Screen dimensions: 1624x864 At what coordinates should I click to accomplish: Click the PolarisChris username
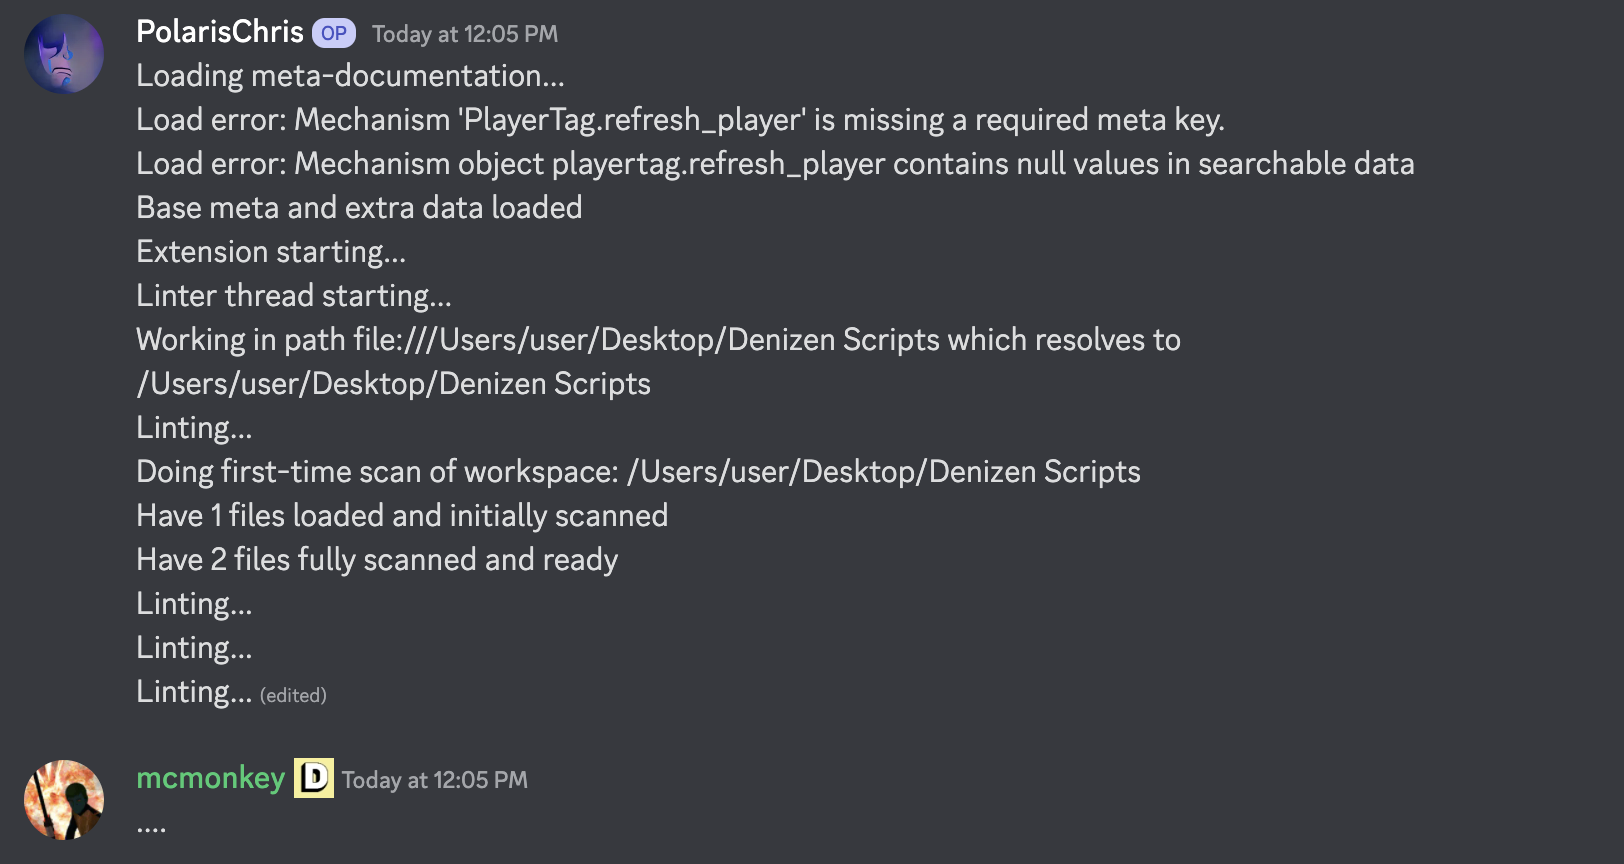(x=220, y=32)
